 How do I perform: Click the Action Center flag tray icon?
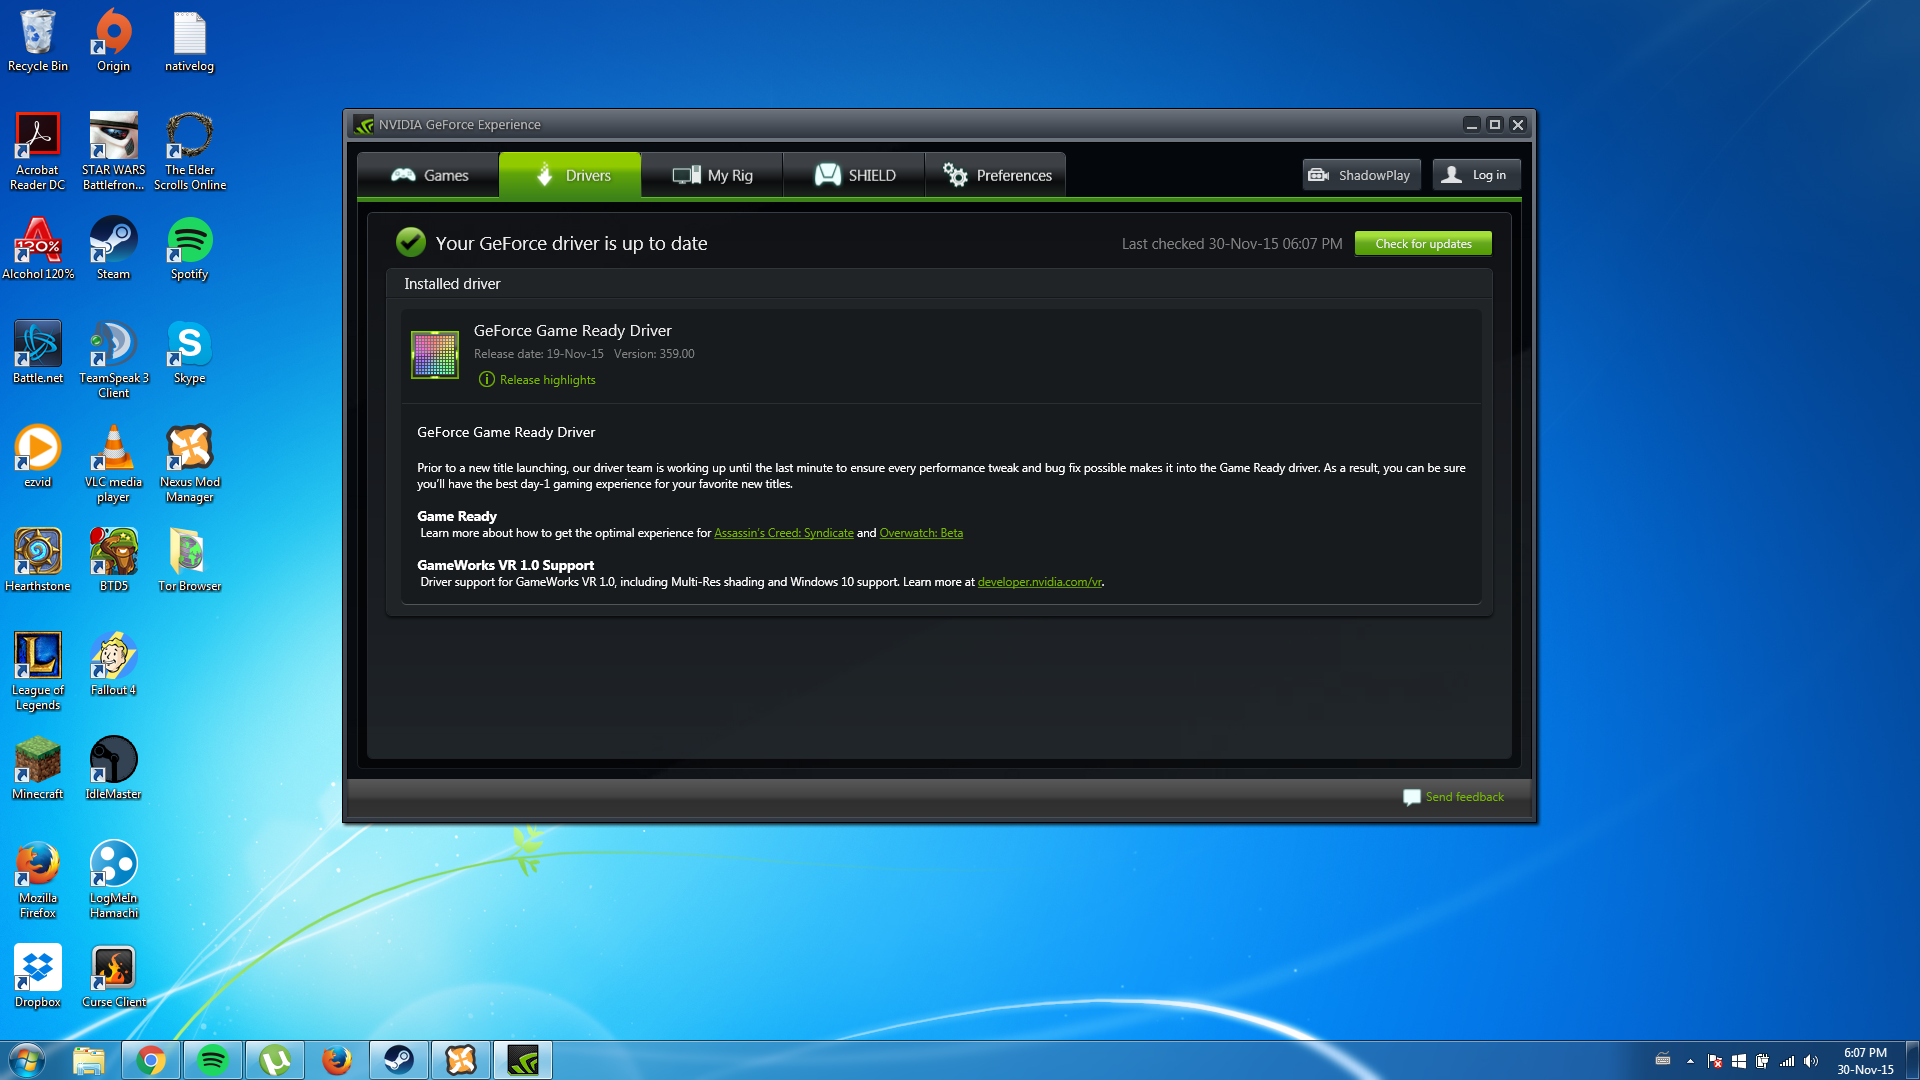[1715, 1061]
